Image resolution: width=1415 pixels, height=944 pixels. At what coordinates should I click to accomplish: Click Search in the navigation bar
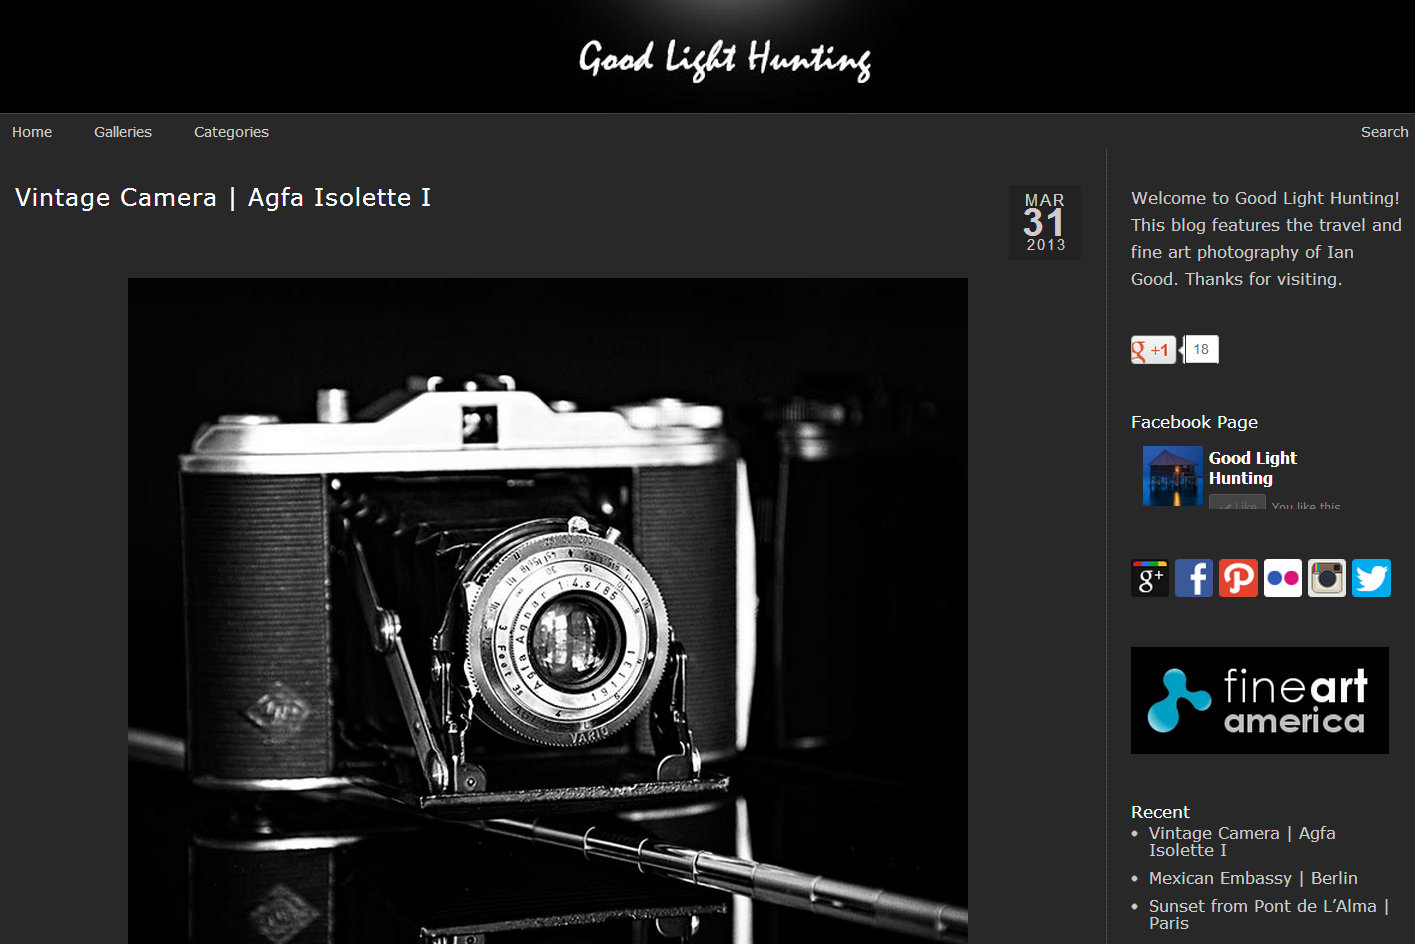[x=1384, y=132]
